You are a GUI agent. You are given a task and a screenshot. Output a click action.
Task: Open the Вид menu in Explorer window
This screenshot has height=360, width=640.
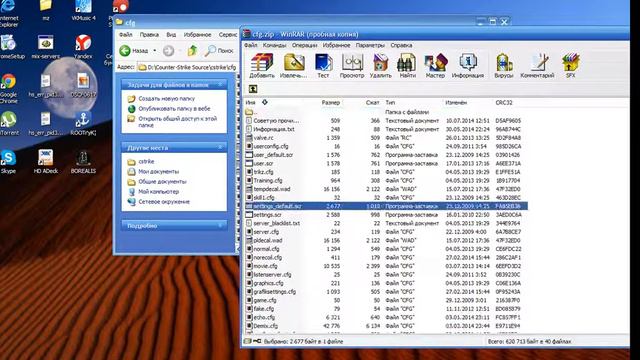(171, 35)
